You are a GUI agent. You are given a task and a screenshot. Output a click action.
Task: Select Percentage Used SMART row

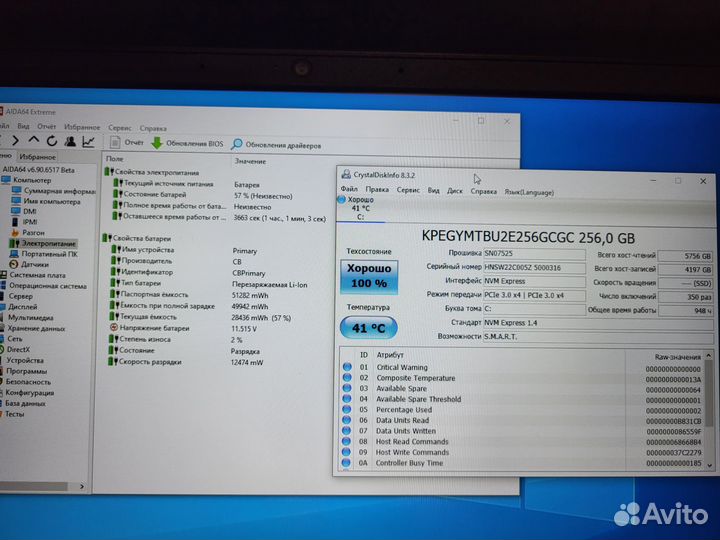coord(522,410)
